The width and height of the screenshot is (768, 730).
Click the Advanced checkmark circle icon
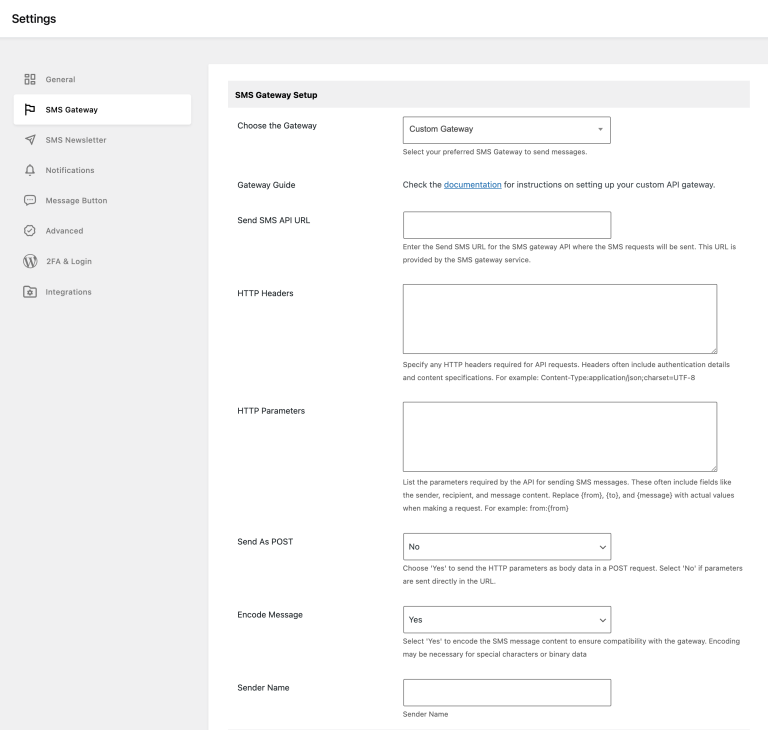(x=30, y=231)
